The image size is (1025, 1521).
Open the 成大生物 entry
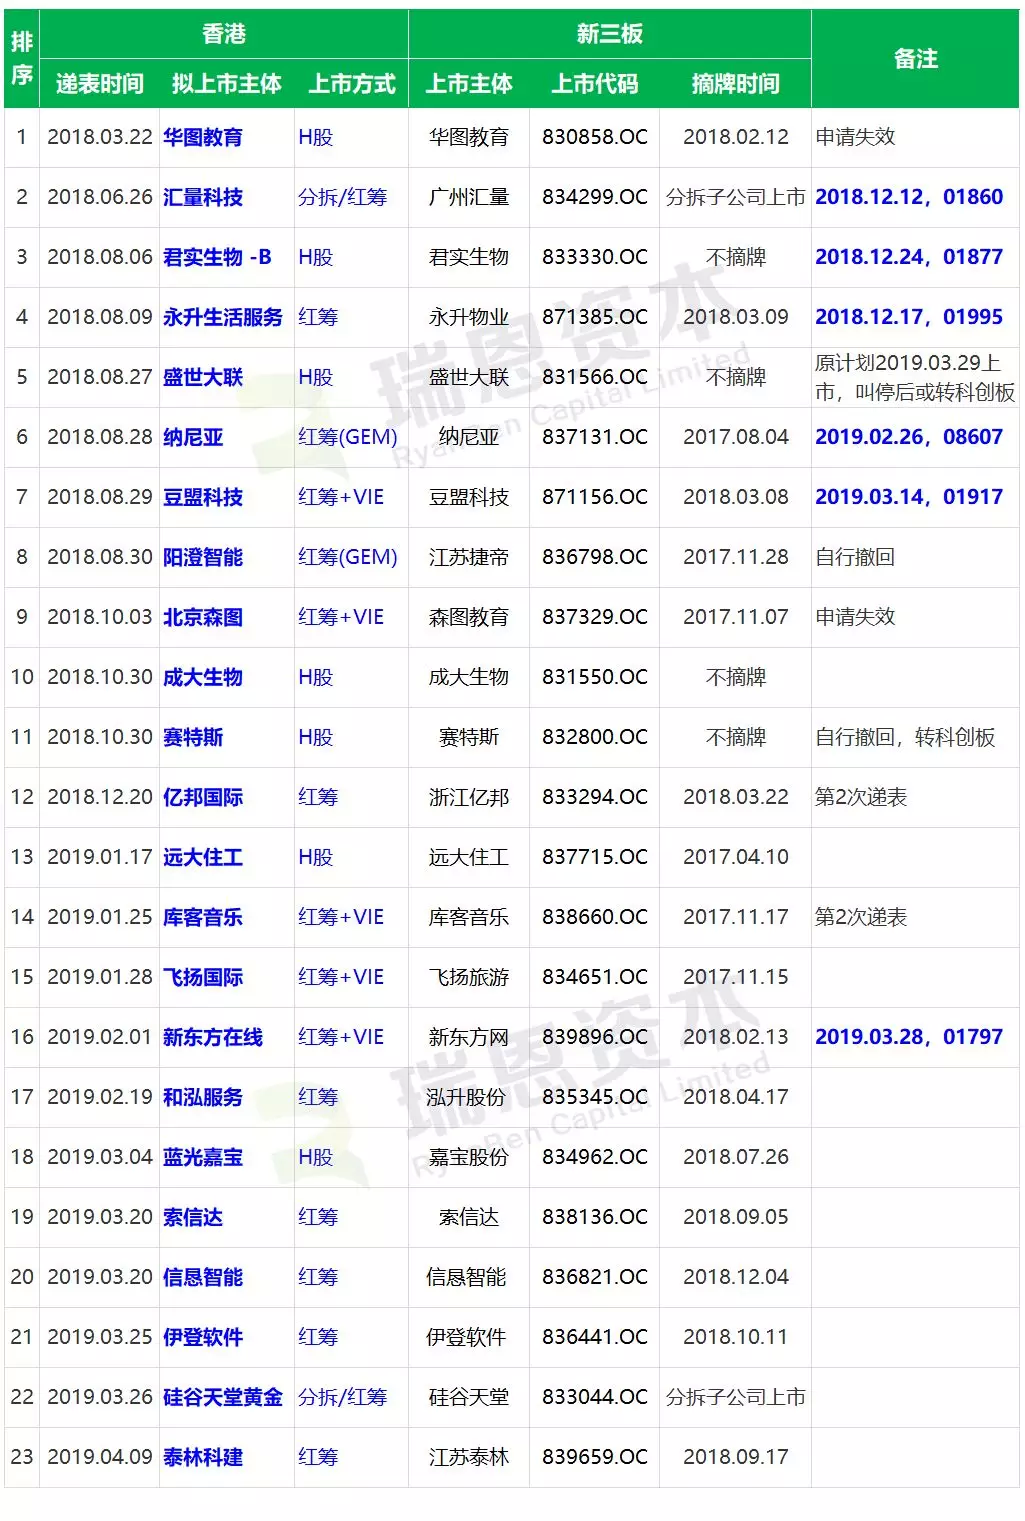coord(203,677)
